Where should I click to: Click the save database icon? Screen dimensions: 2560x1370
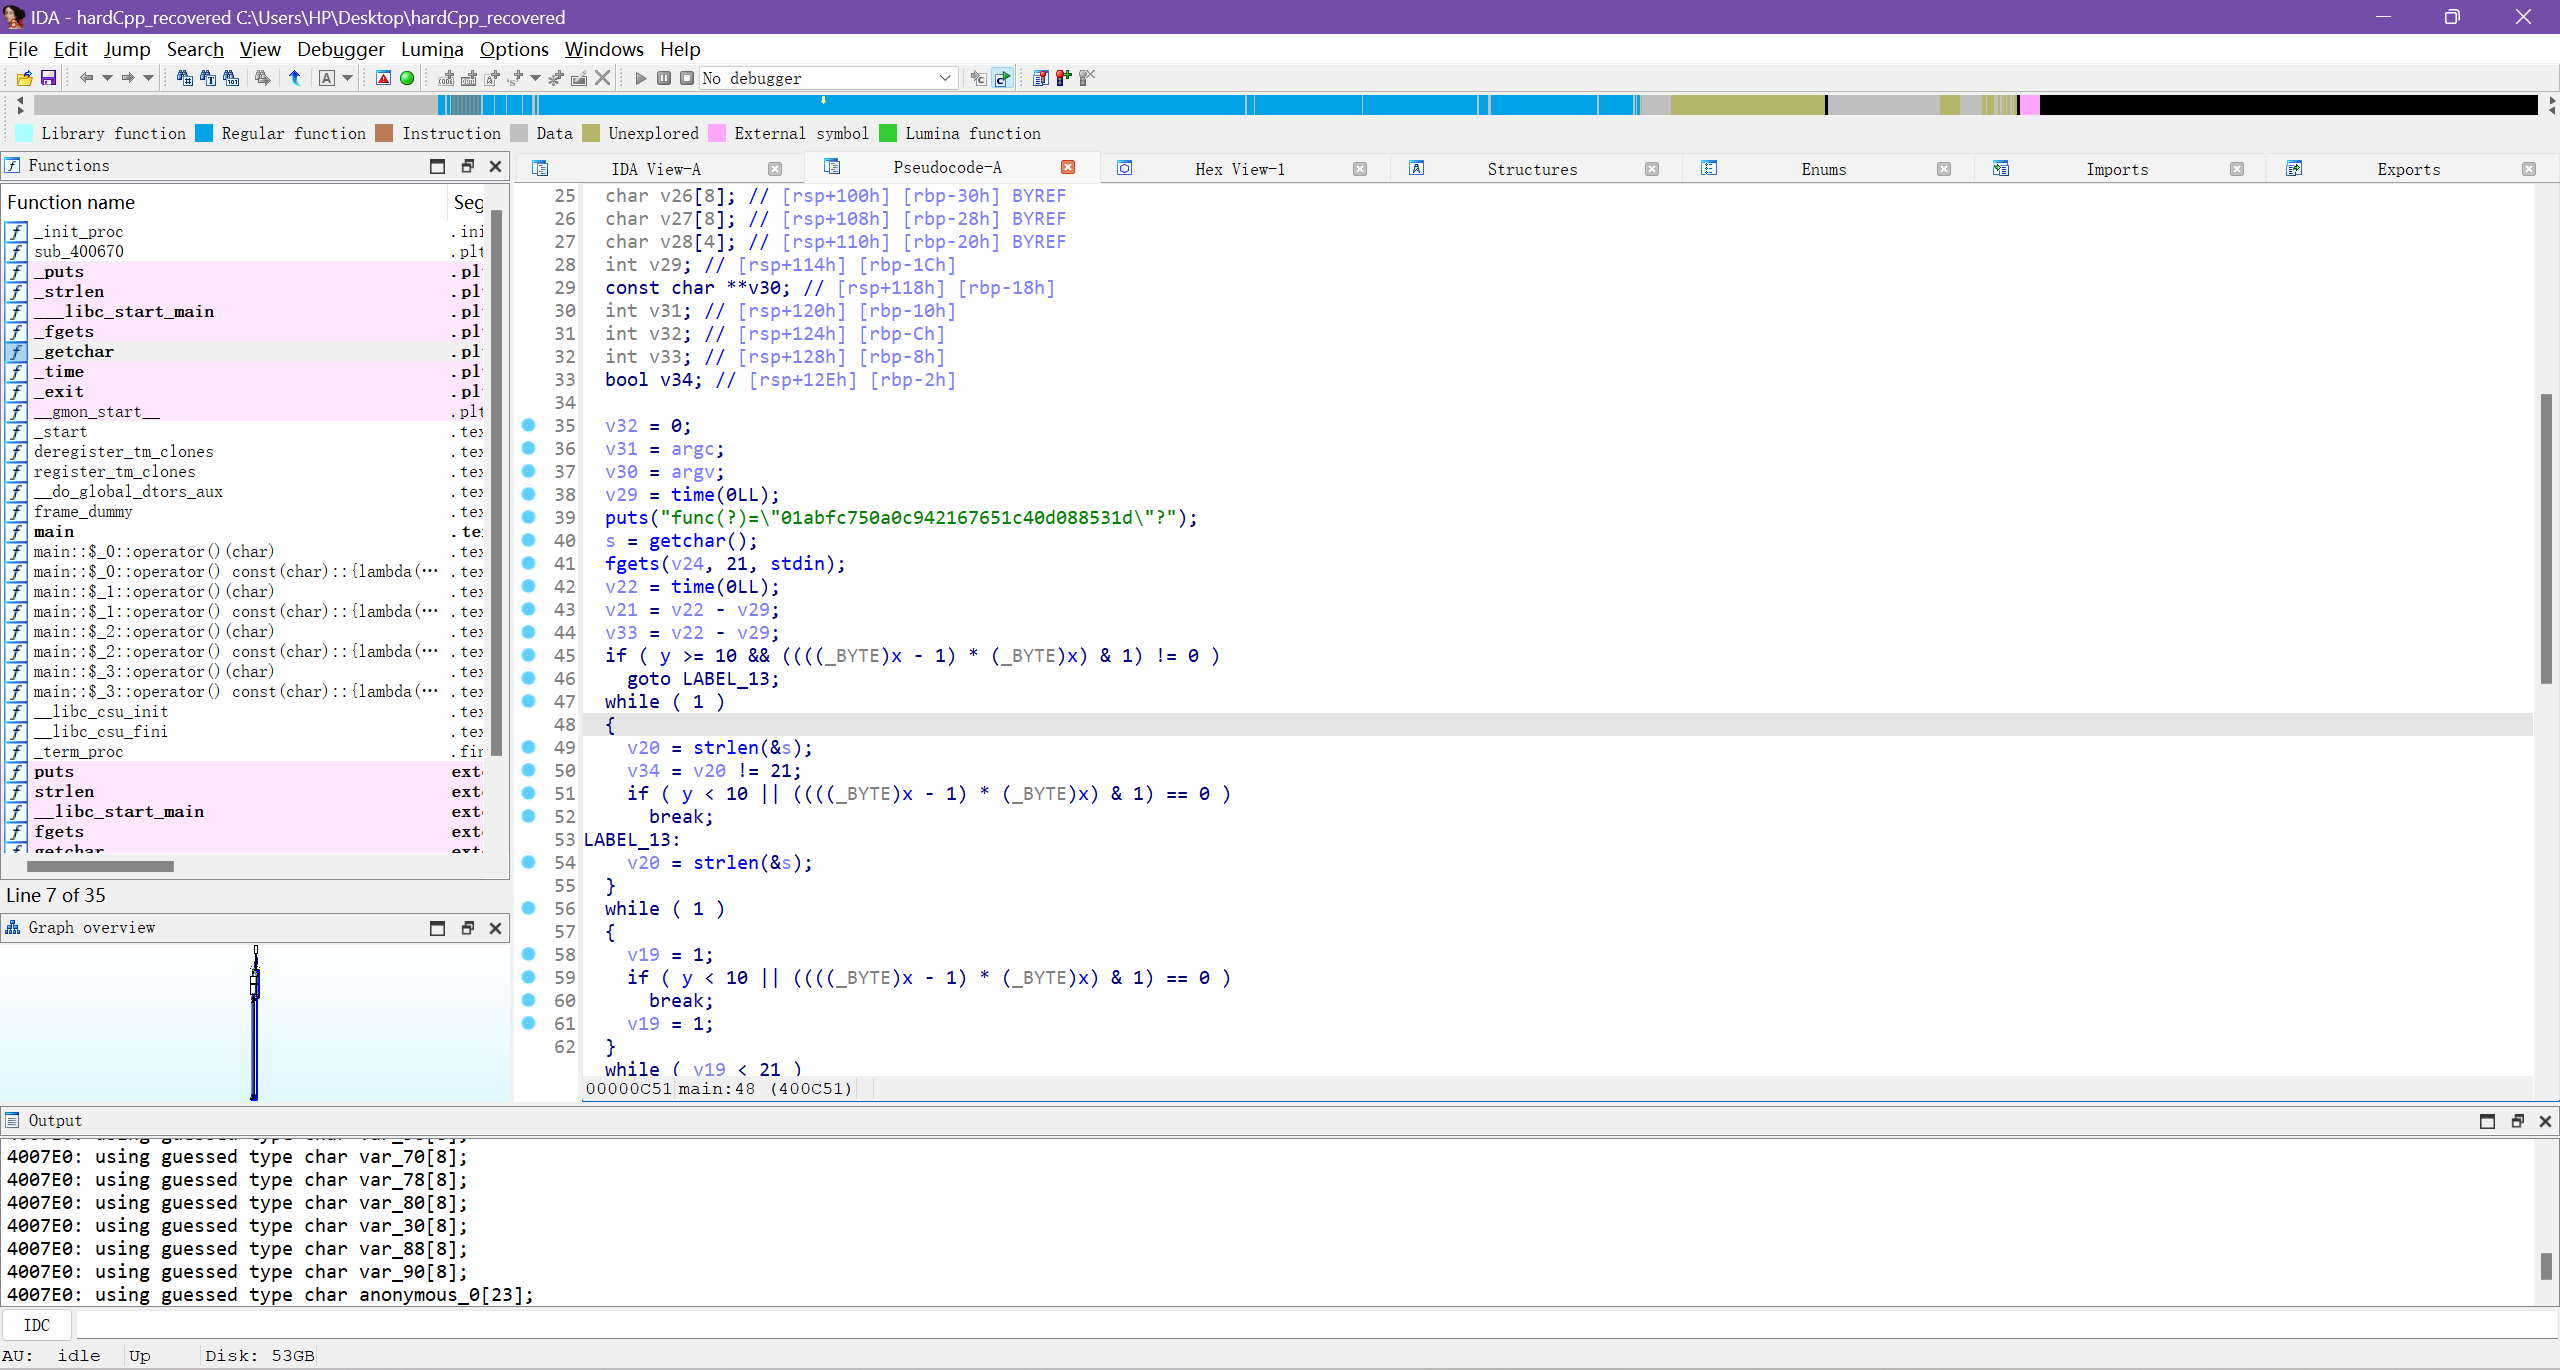point(48,78)
